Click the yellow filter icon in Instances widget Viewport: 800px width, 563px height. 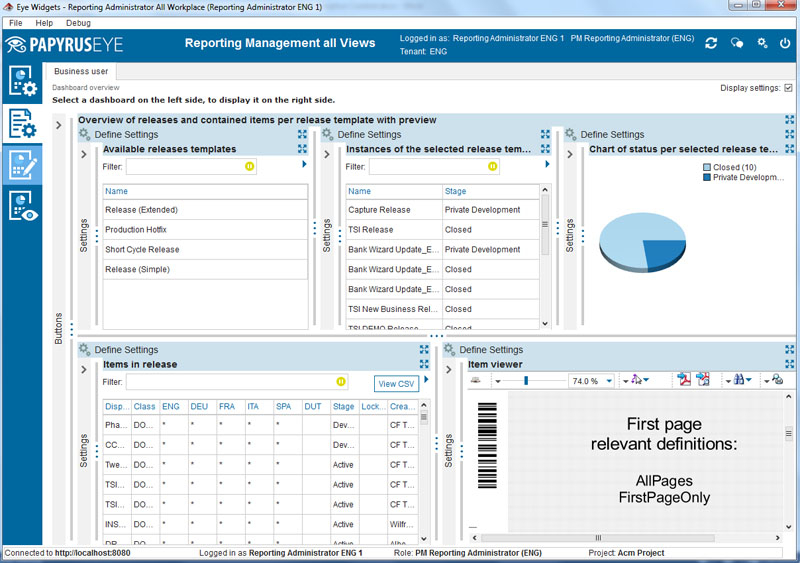[492, 166]
